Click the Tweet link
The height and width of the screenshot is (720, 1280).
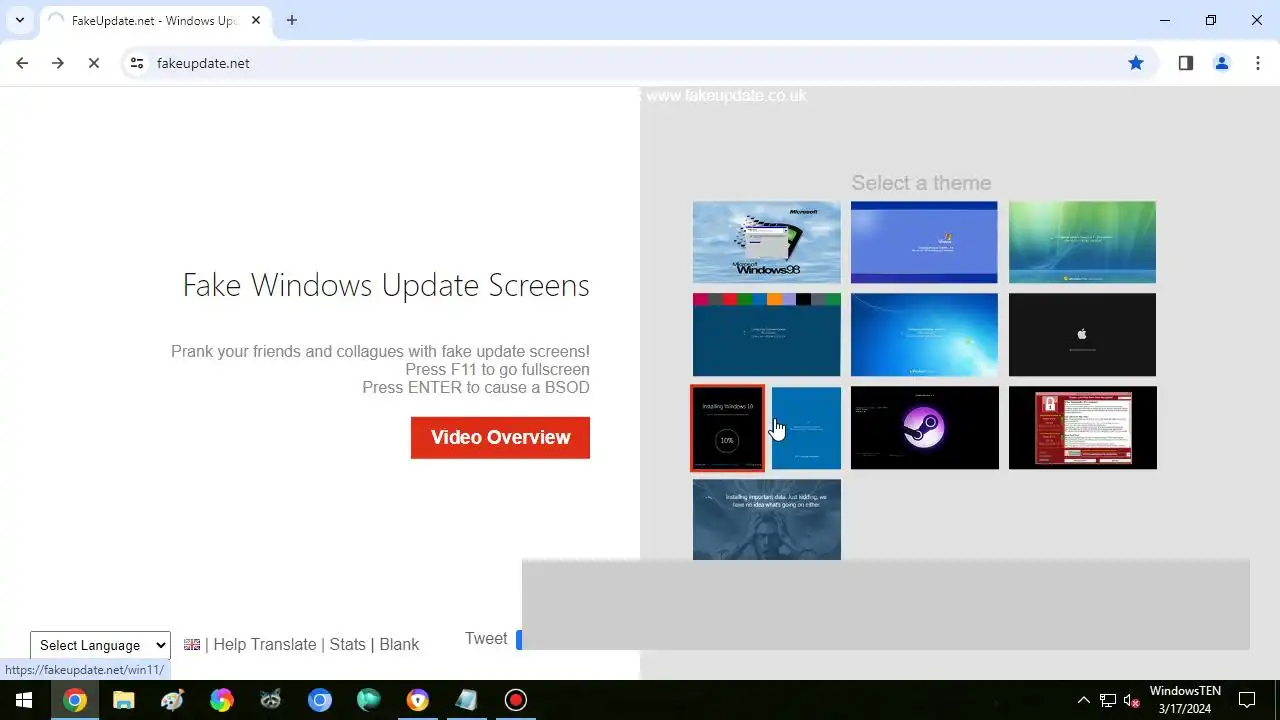coord(486,639)
